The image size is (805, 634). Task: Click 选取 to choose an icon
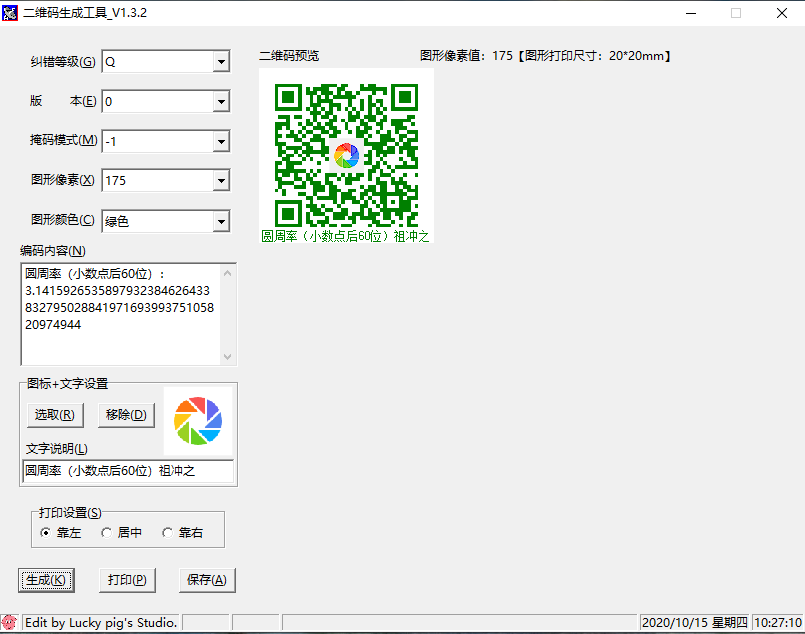point(54,415)
